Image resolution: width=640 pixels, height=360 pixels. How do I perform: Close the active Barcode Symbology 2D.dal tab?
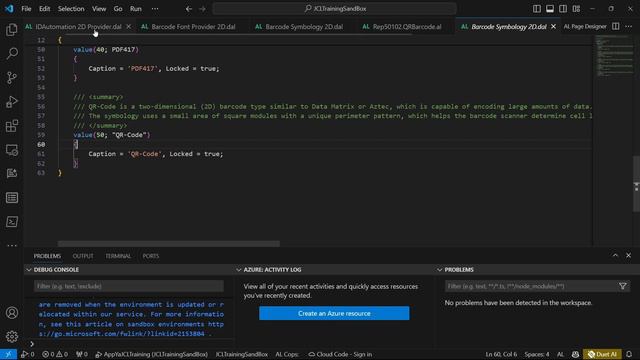(553, 27)
